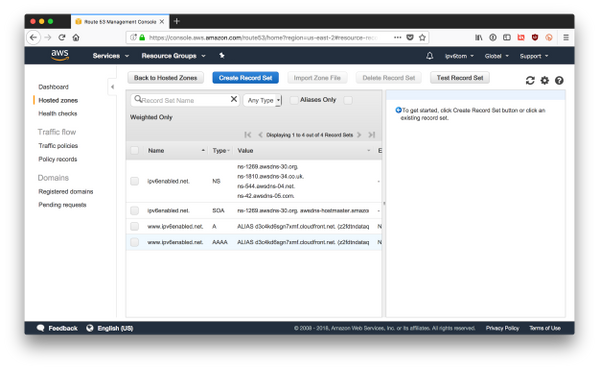The image size is (599, 369).
Task: Open Policy records in the sidebar
Action: coord(58,159)
